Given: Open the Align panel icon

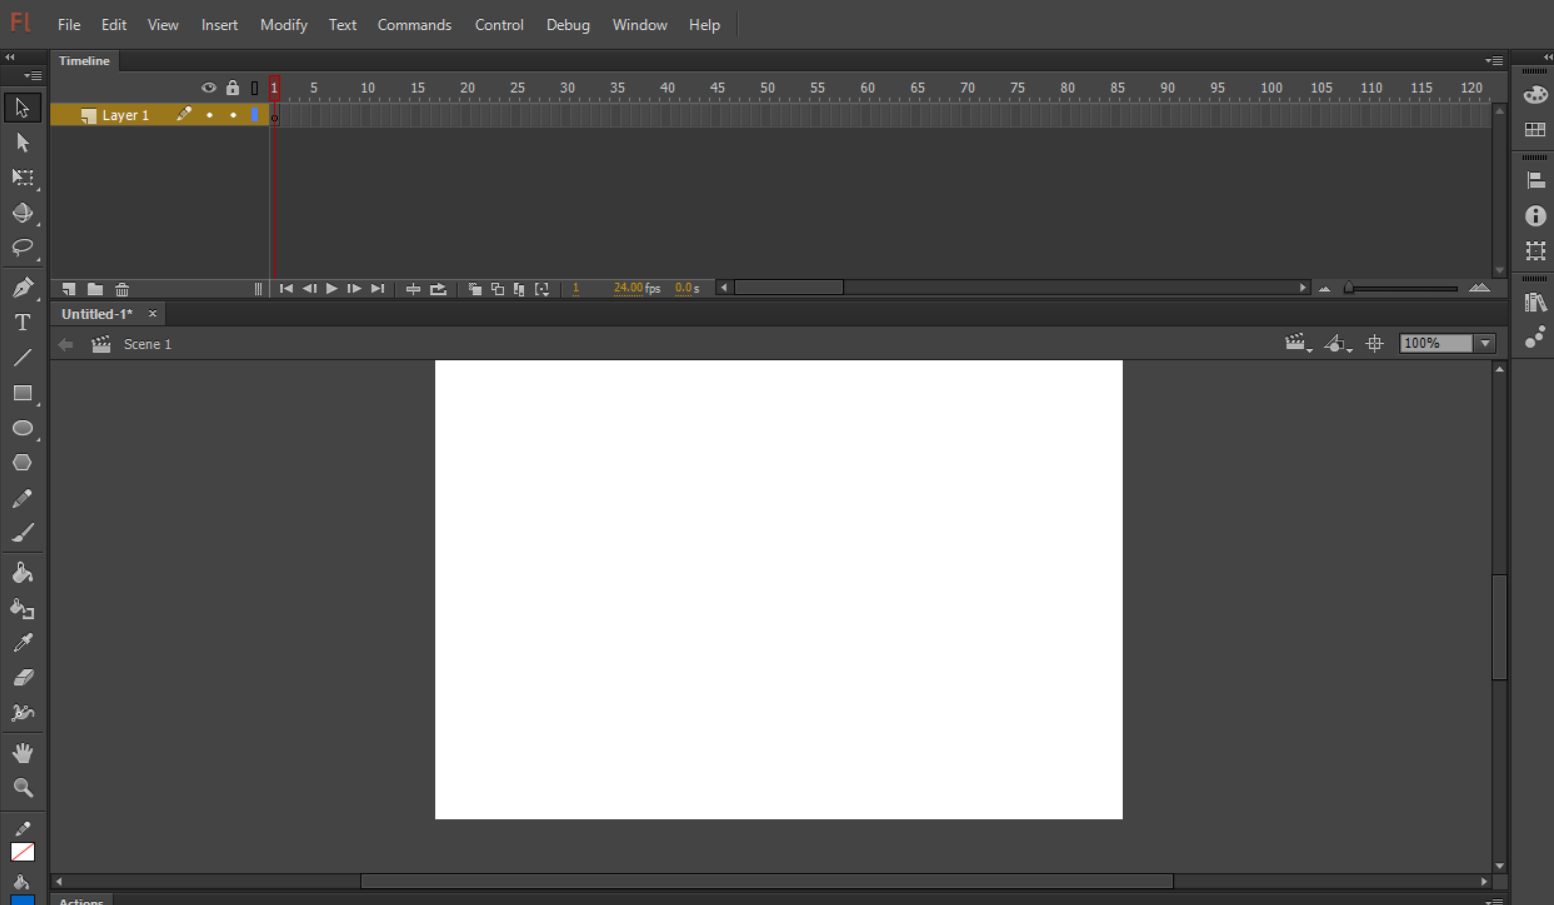Looking at the screenshot, I should [1535, 181].
